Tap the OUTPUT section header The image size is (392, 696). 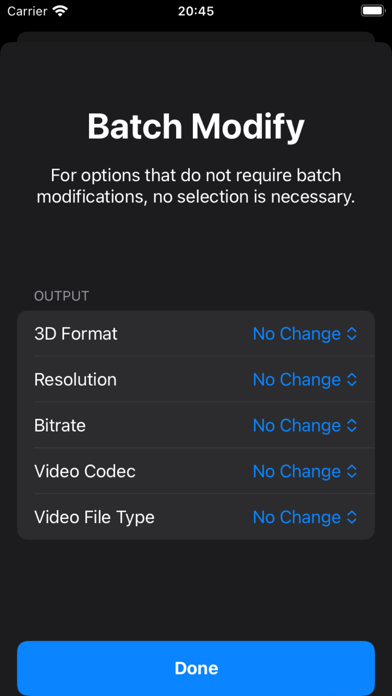point(62,296)
